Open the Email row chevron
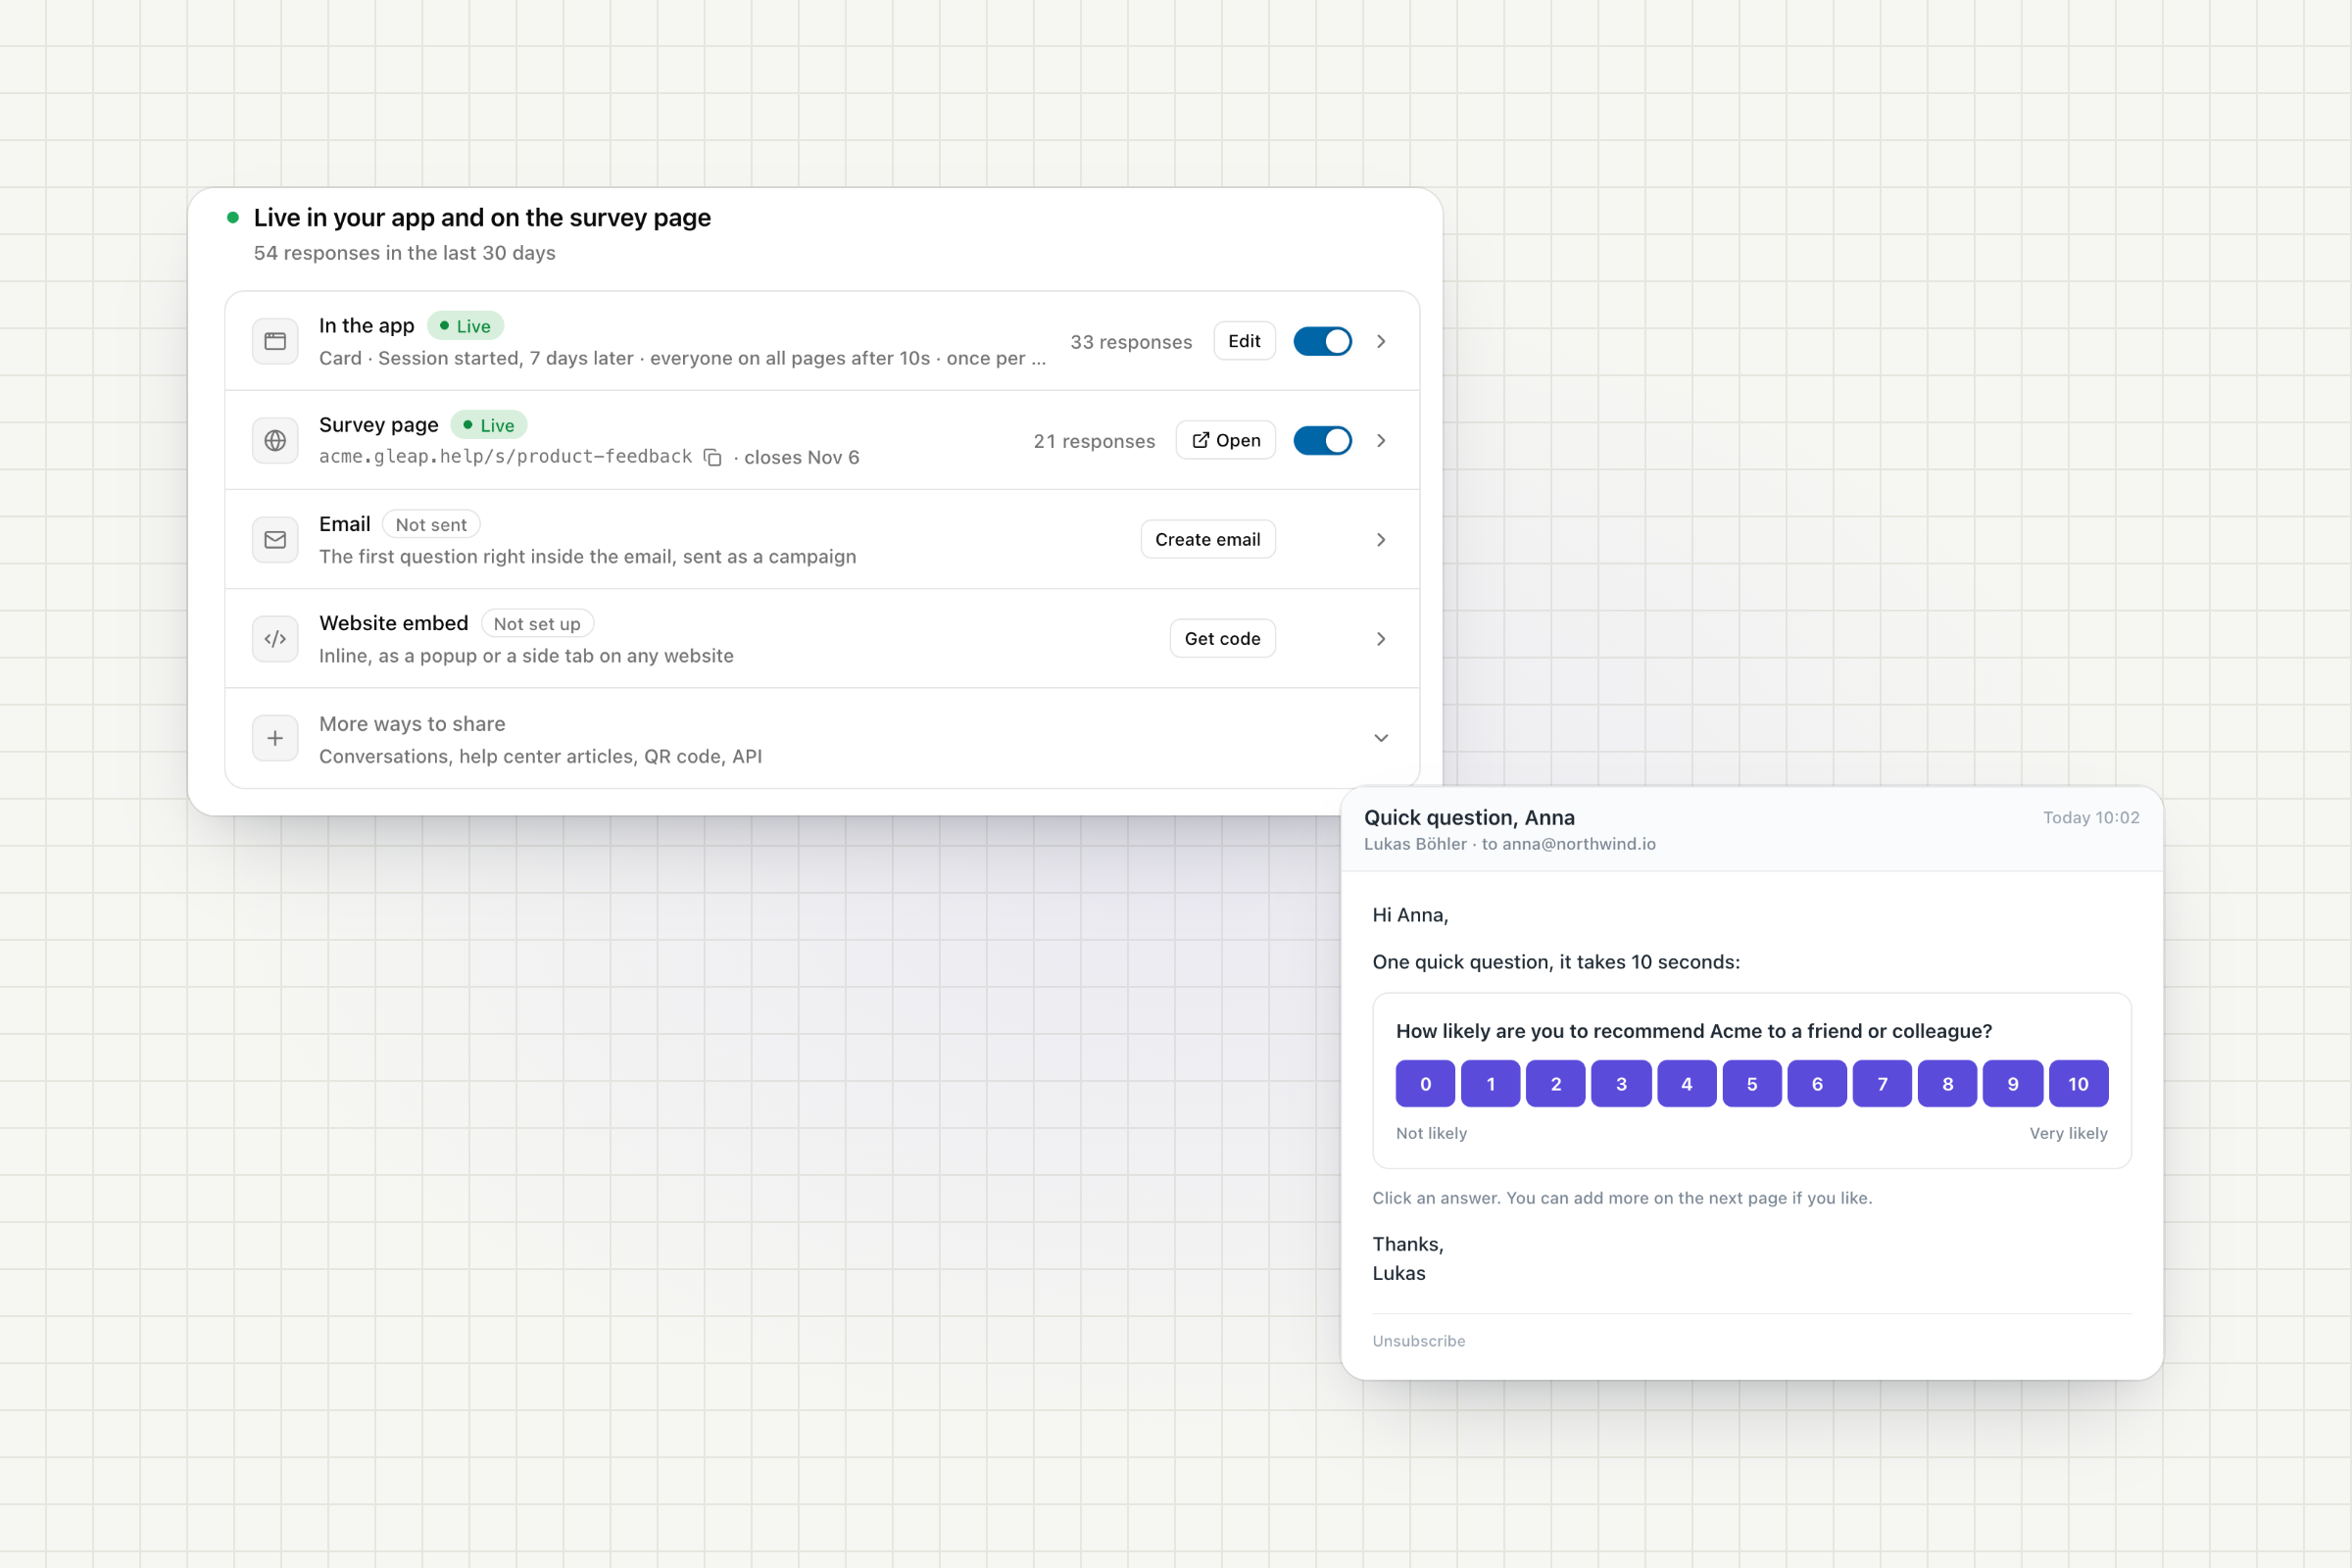Viewport: 2352px width, 1568px height. [x=1381, y=539]
